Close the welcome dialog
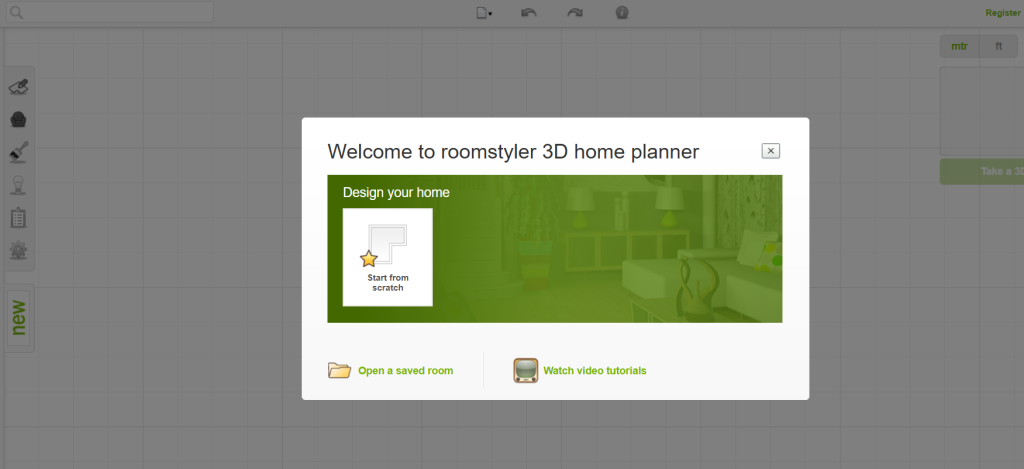 coord(770,151)
